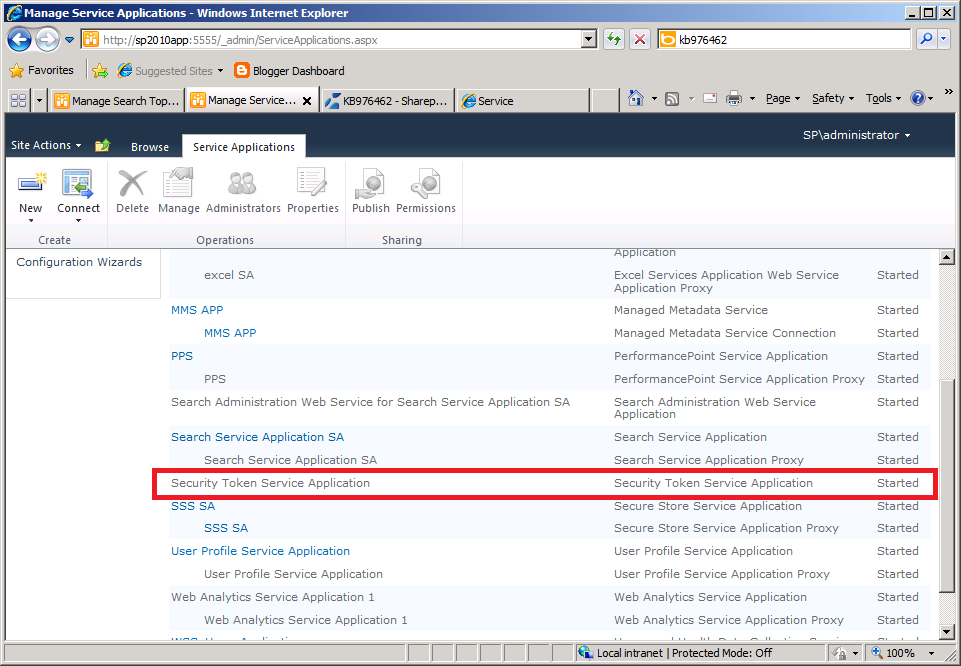Click the RSS feeds icon
Screen dimensions: 961x666
[x=672, y=99]
